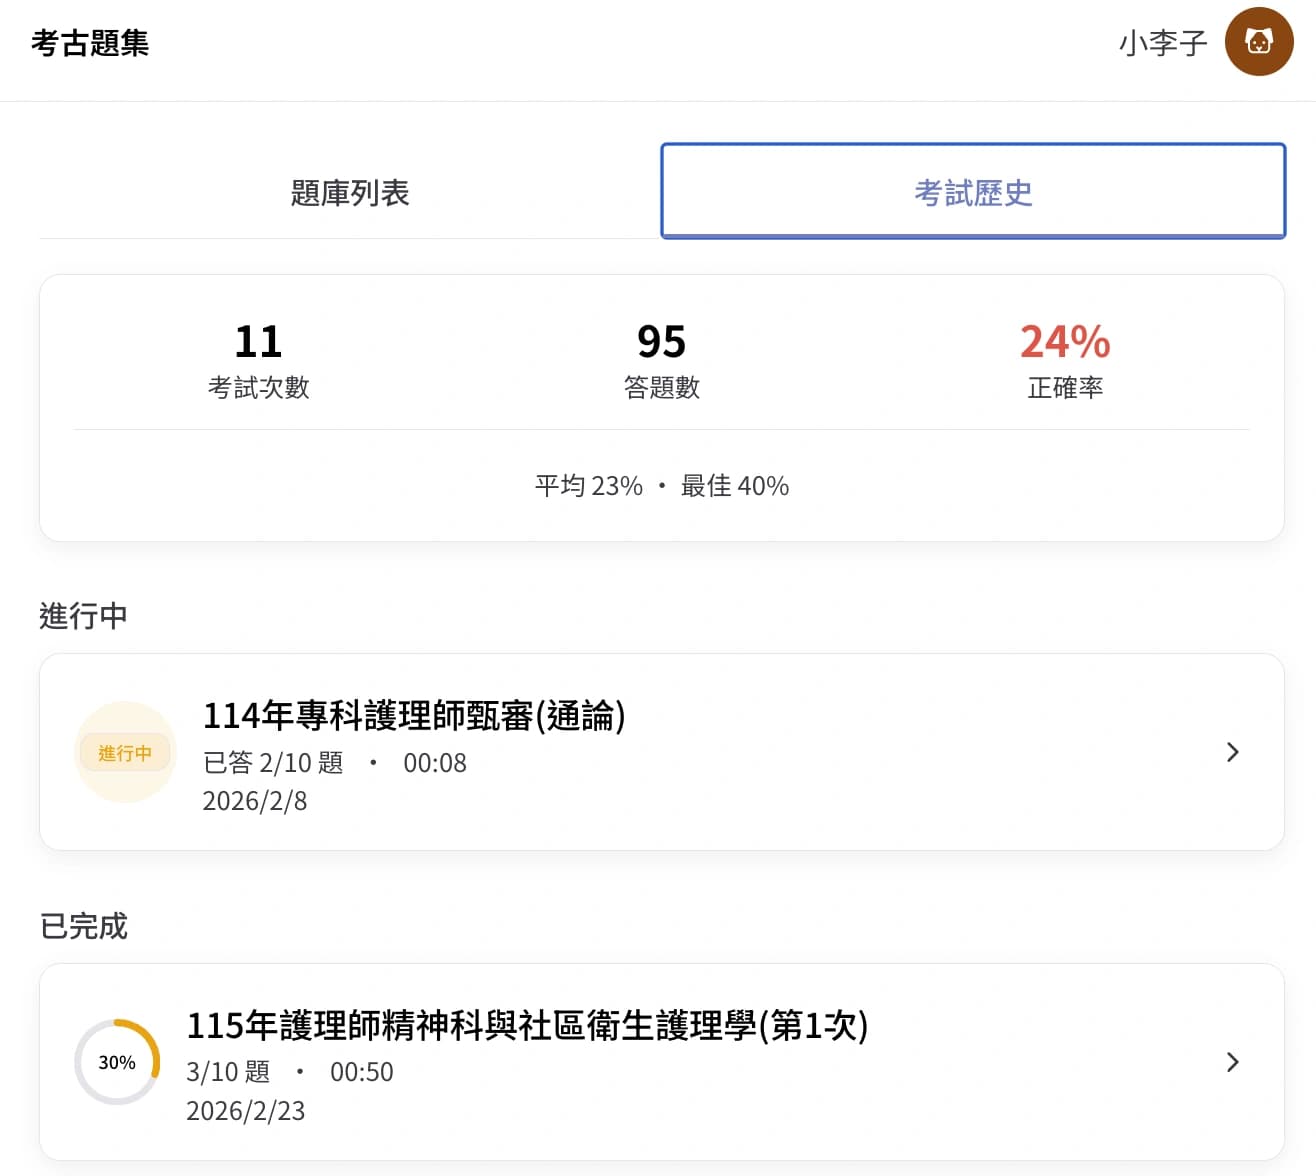Click the 95 答題數 statistic
This screenshot has width=1316, height=1176.
(x=661, y=360)
